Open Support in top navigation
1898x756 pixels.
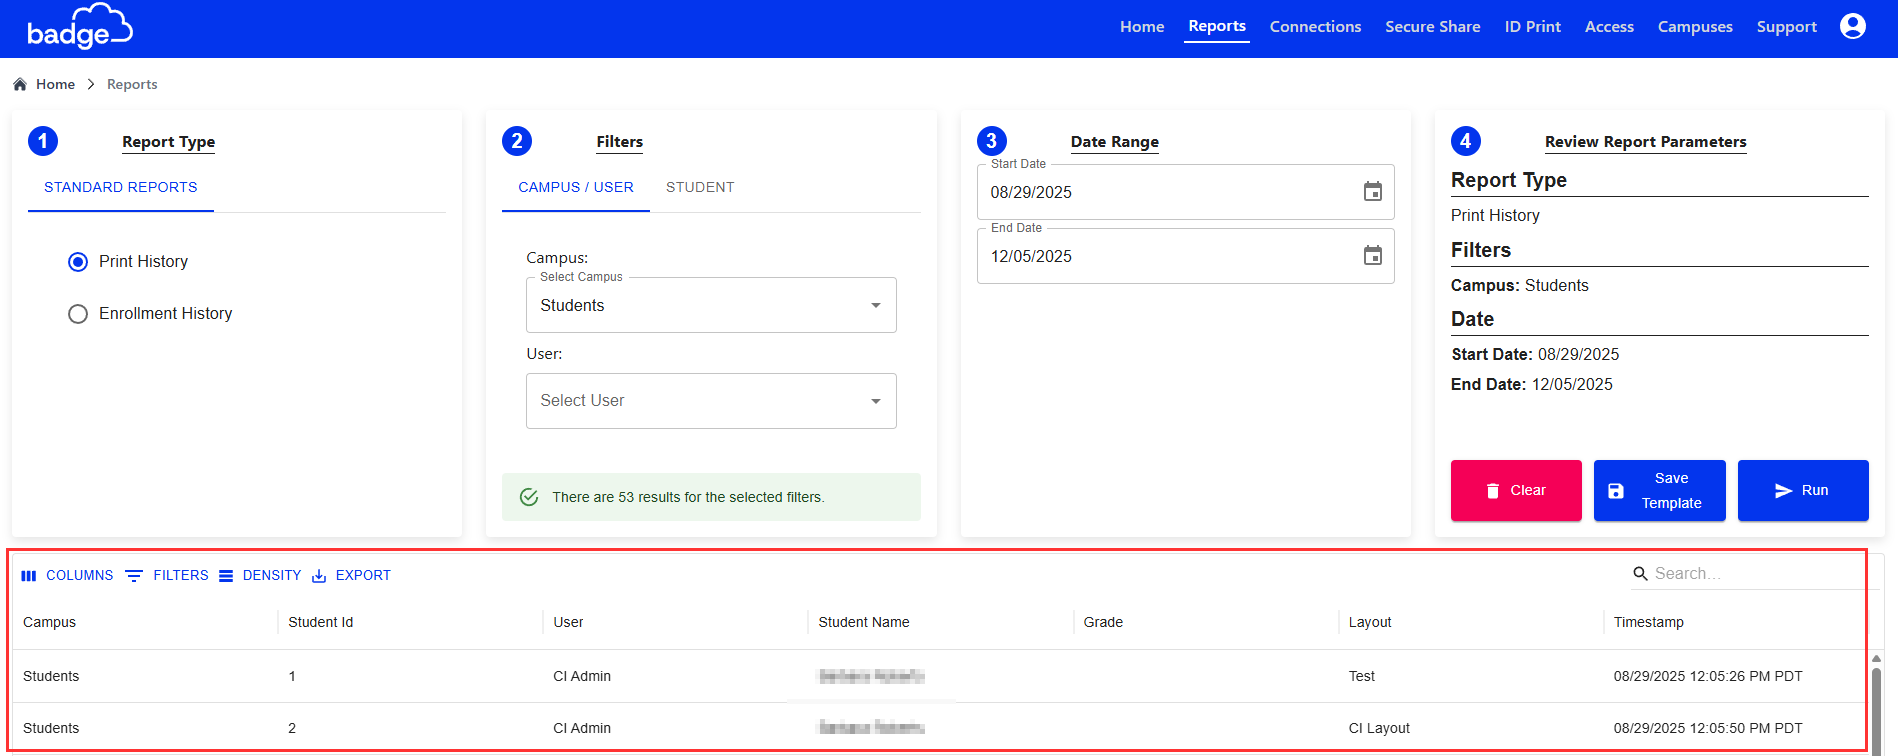pos(1786,27)
